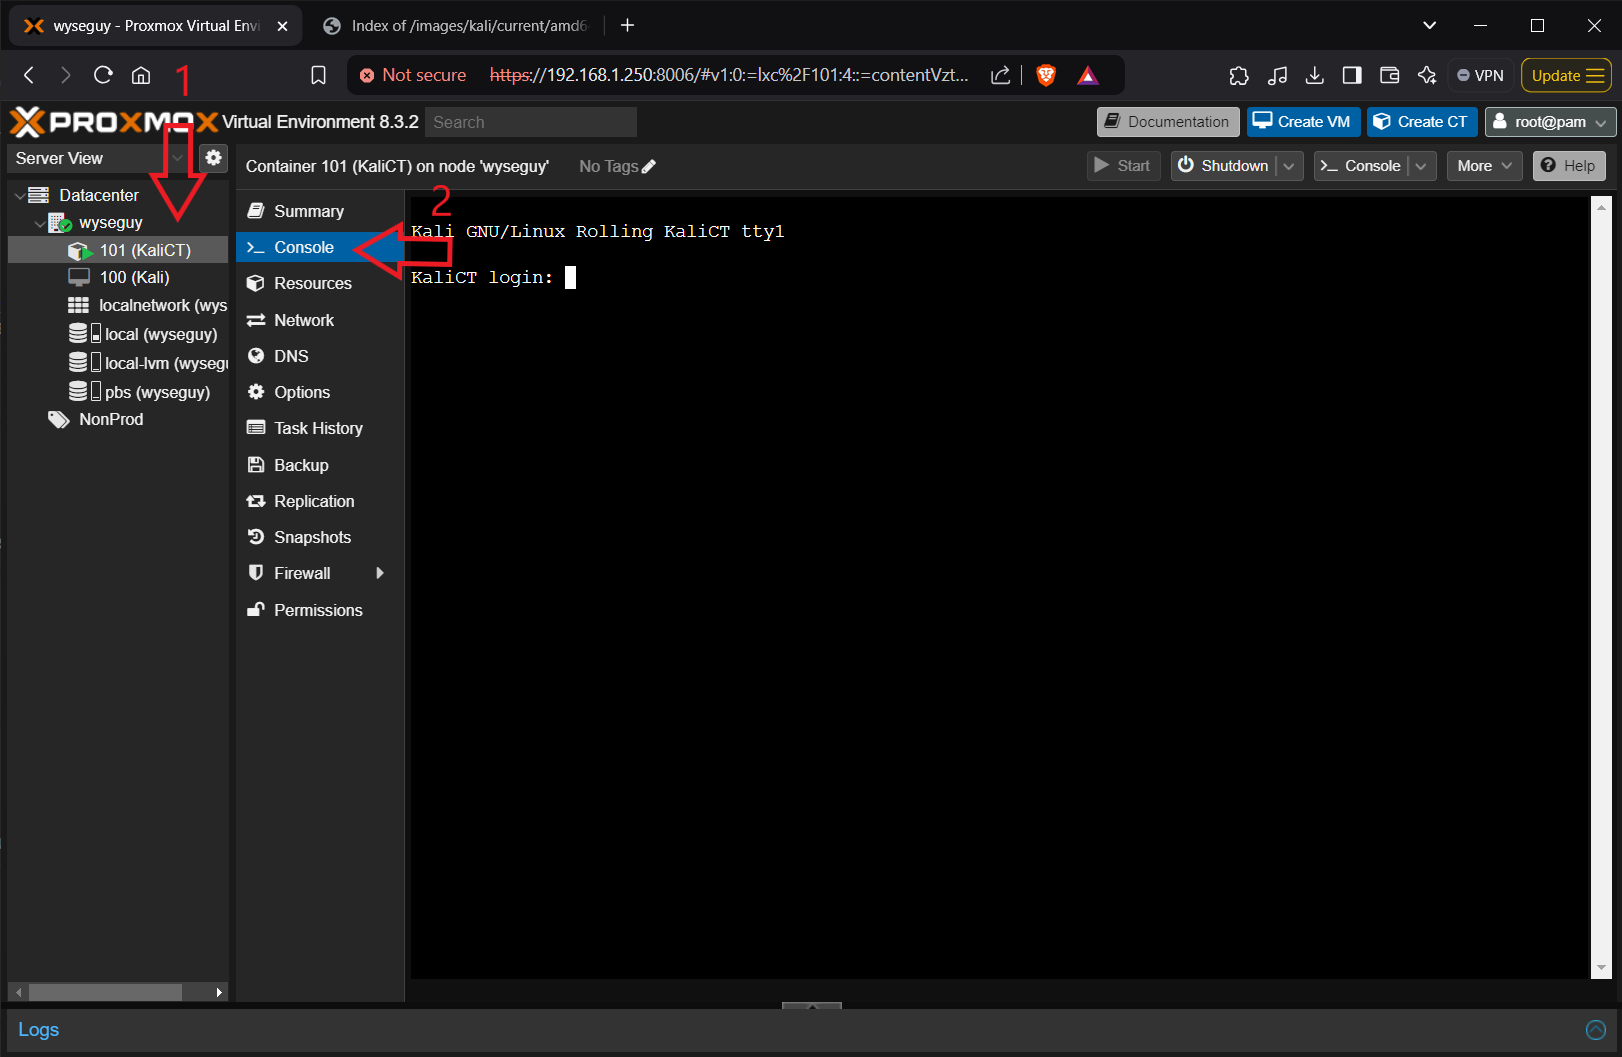The height and width of the screenshot is (1057, 1622).
Task: Focus the Proxmox Search field
Action: click(531, 122)
